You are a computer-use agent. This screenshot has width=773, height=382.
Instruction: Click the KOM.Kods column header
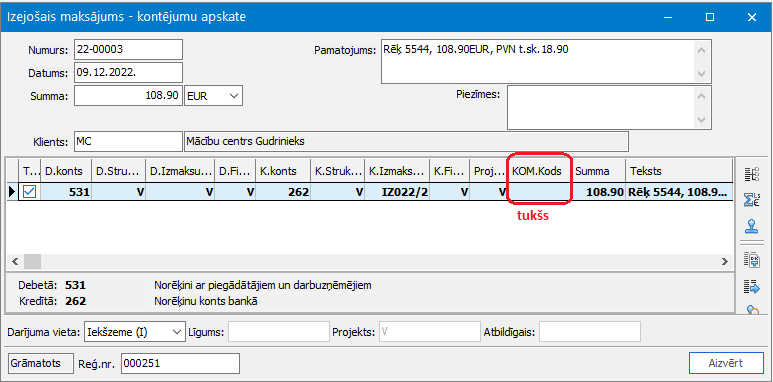click(539, 171)
